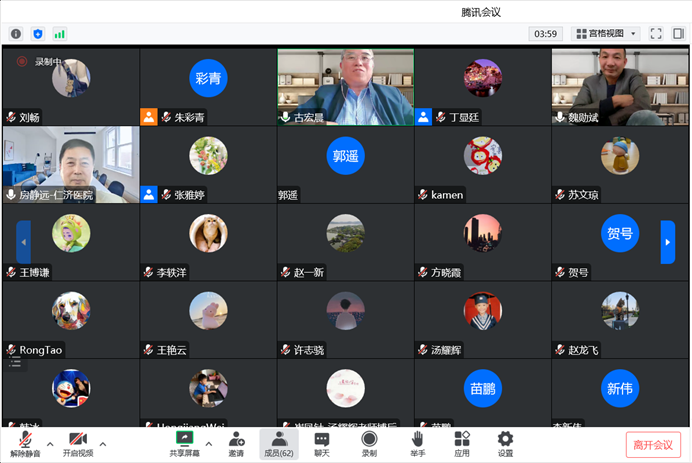Select 古宏晨's video tile
The image size is (692, 463).
point(345,88)
